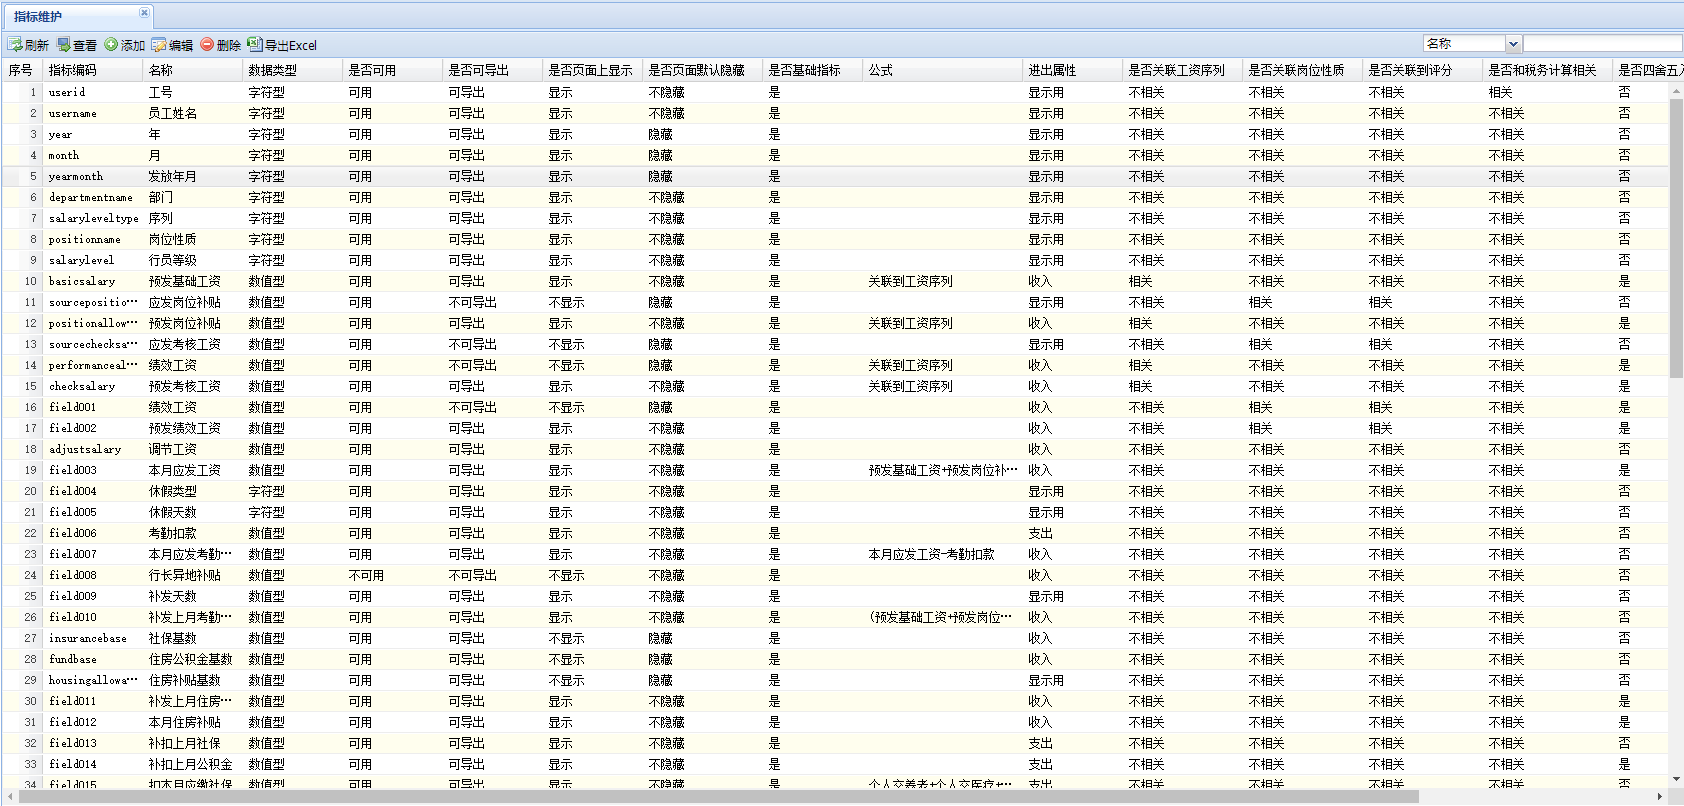Click the search text input box
The image size is (1684, 806).
pyautogui.click(x=1602, y=44)
